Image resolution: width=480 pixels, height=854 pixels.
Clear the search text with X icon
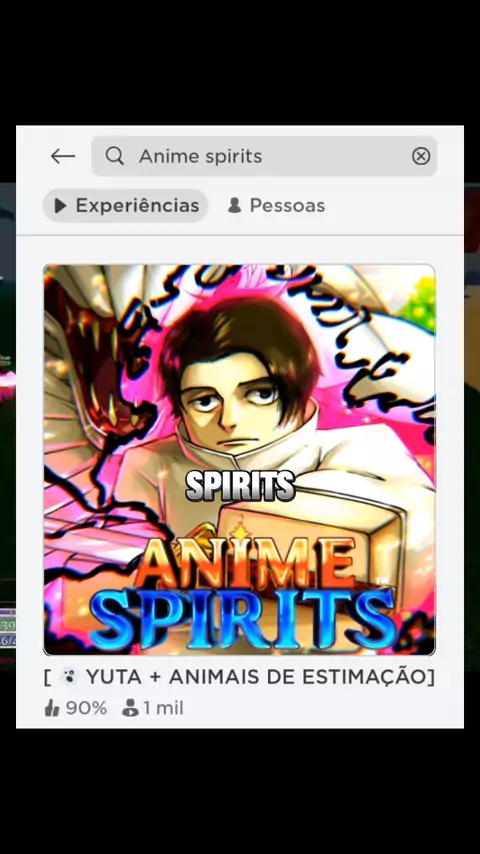[x=421, y=157]
